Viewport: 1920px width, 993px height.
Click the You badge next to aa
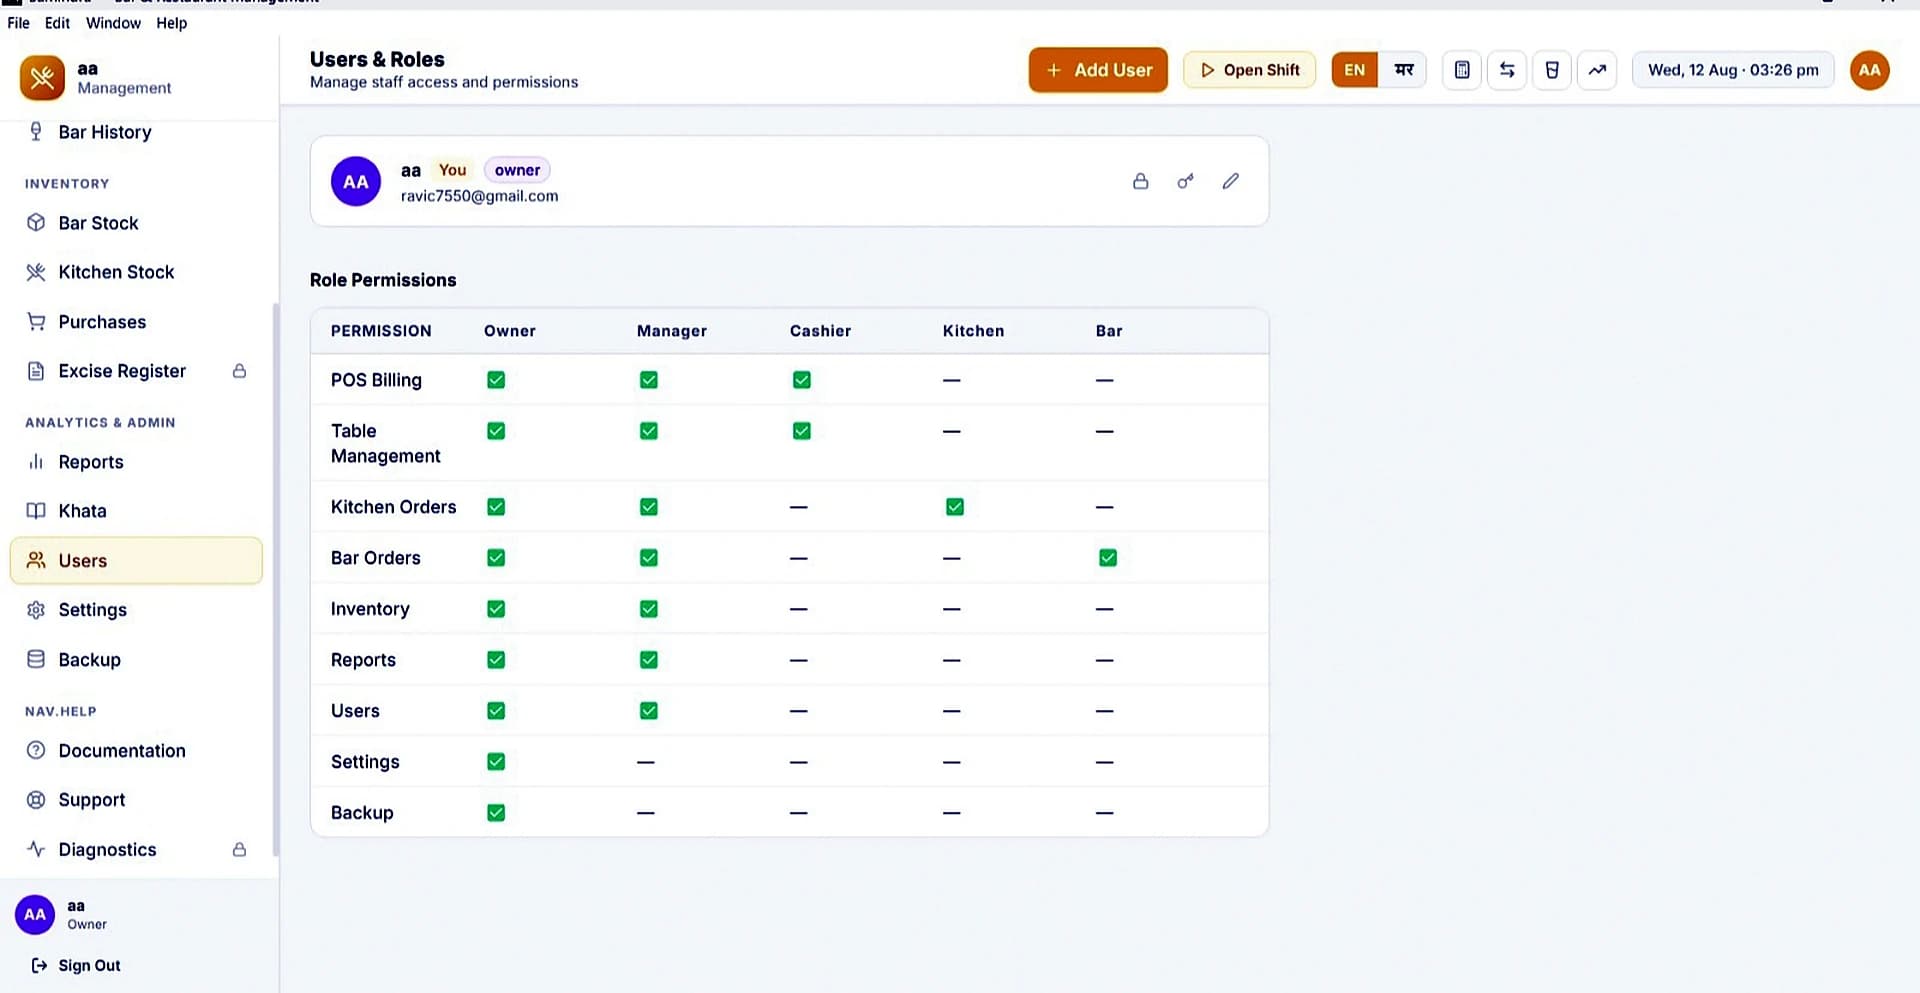[x=452, y=170]
